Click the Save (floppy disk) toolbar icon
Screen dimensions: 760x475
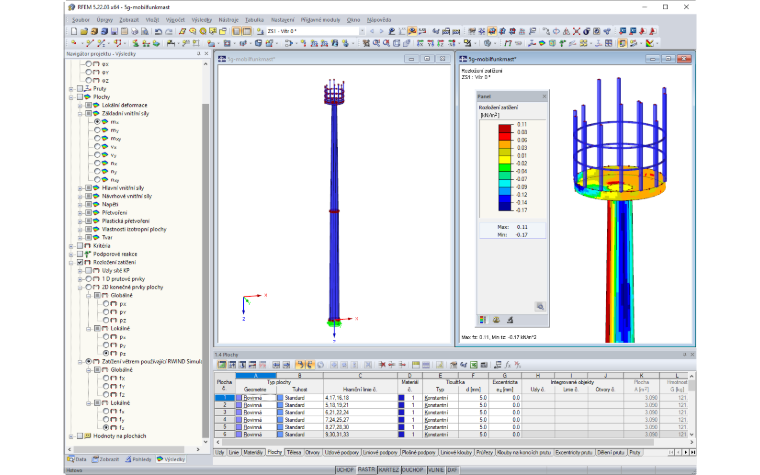(114, 31)
